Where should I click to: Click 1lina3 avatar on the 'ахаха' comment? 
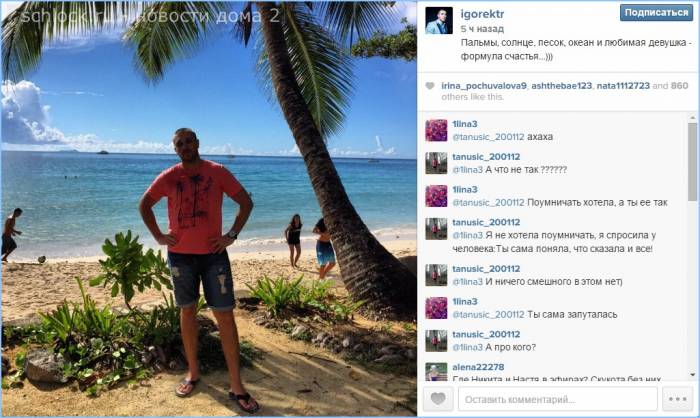436,130
